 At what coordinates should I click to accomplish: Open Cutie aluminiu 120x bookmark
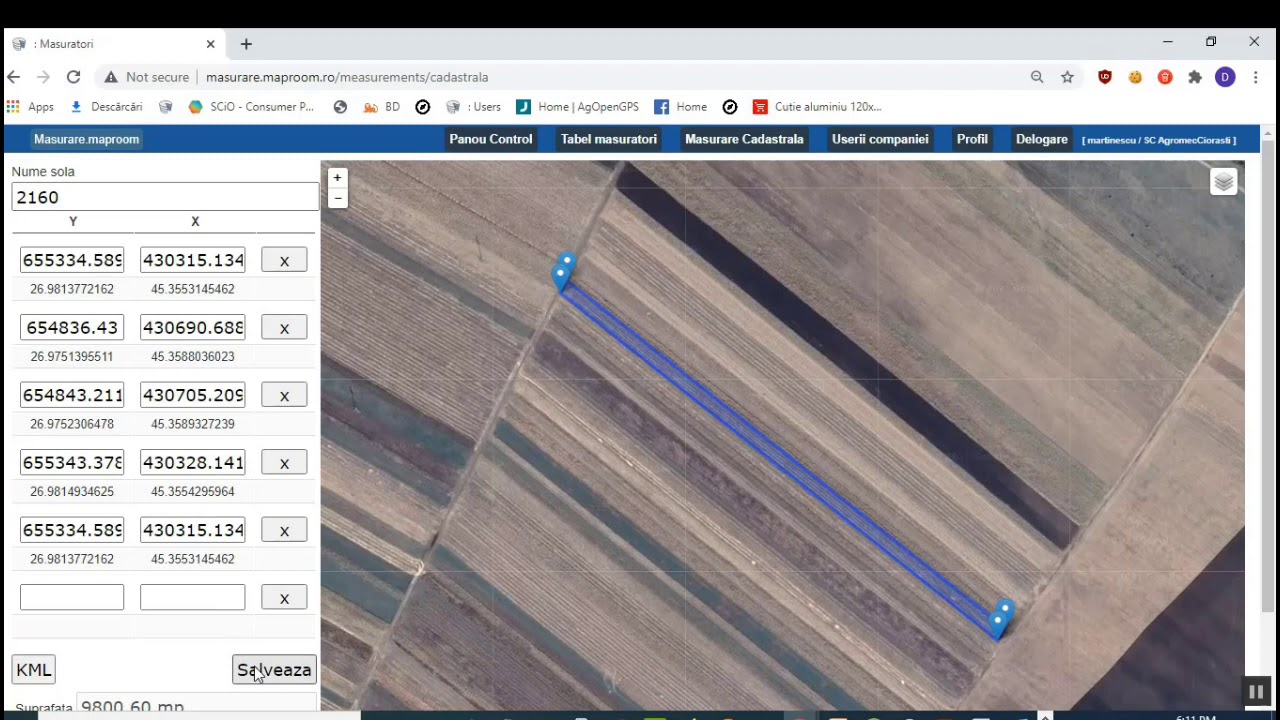[817, 107]
